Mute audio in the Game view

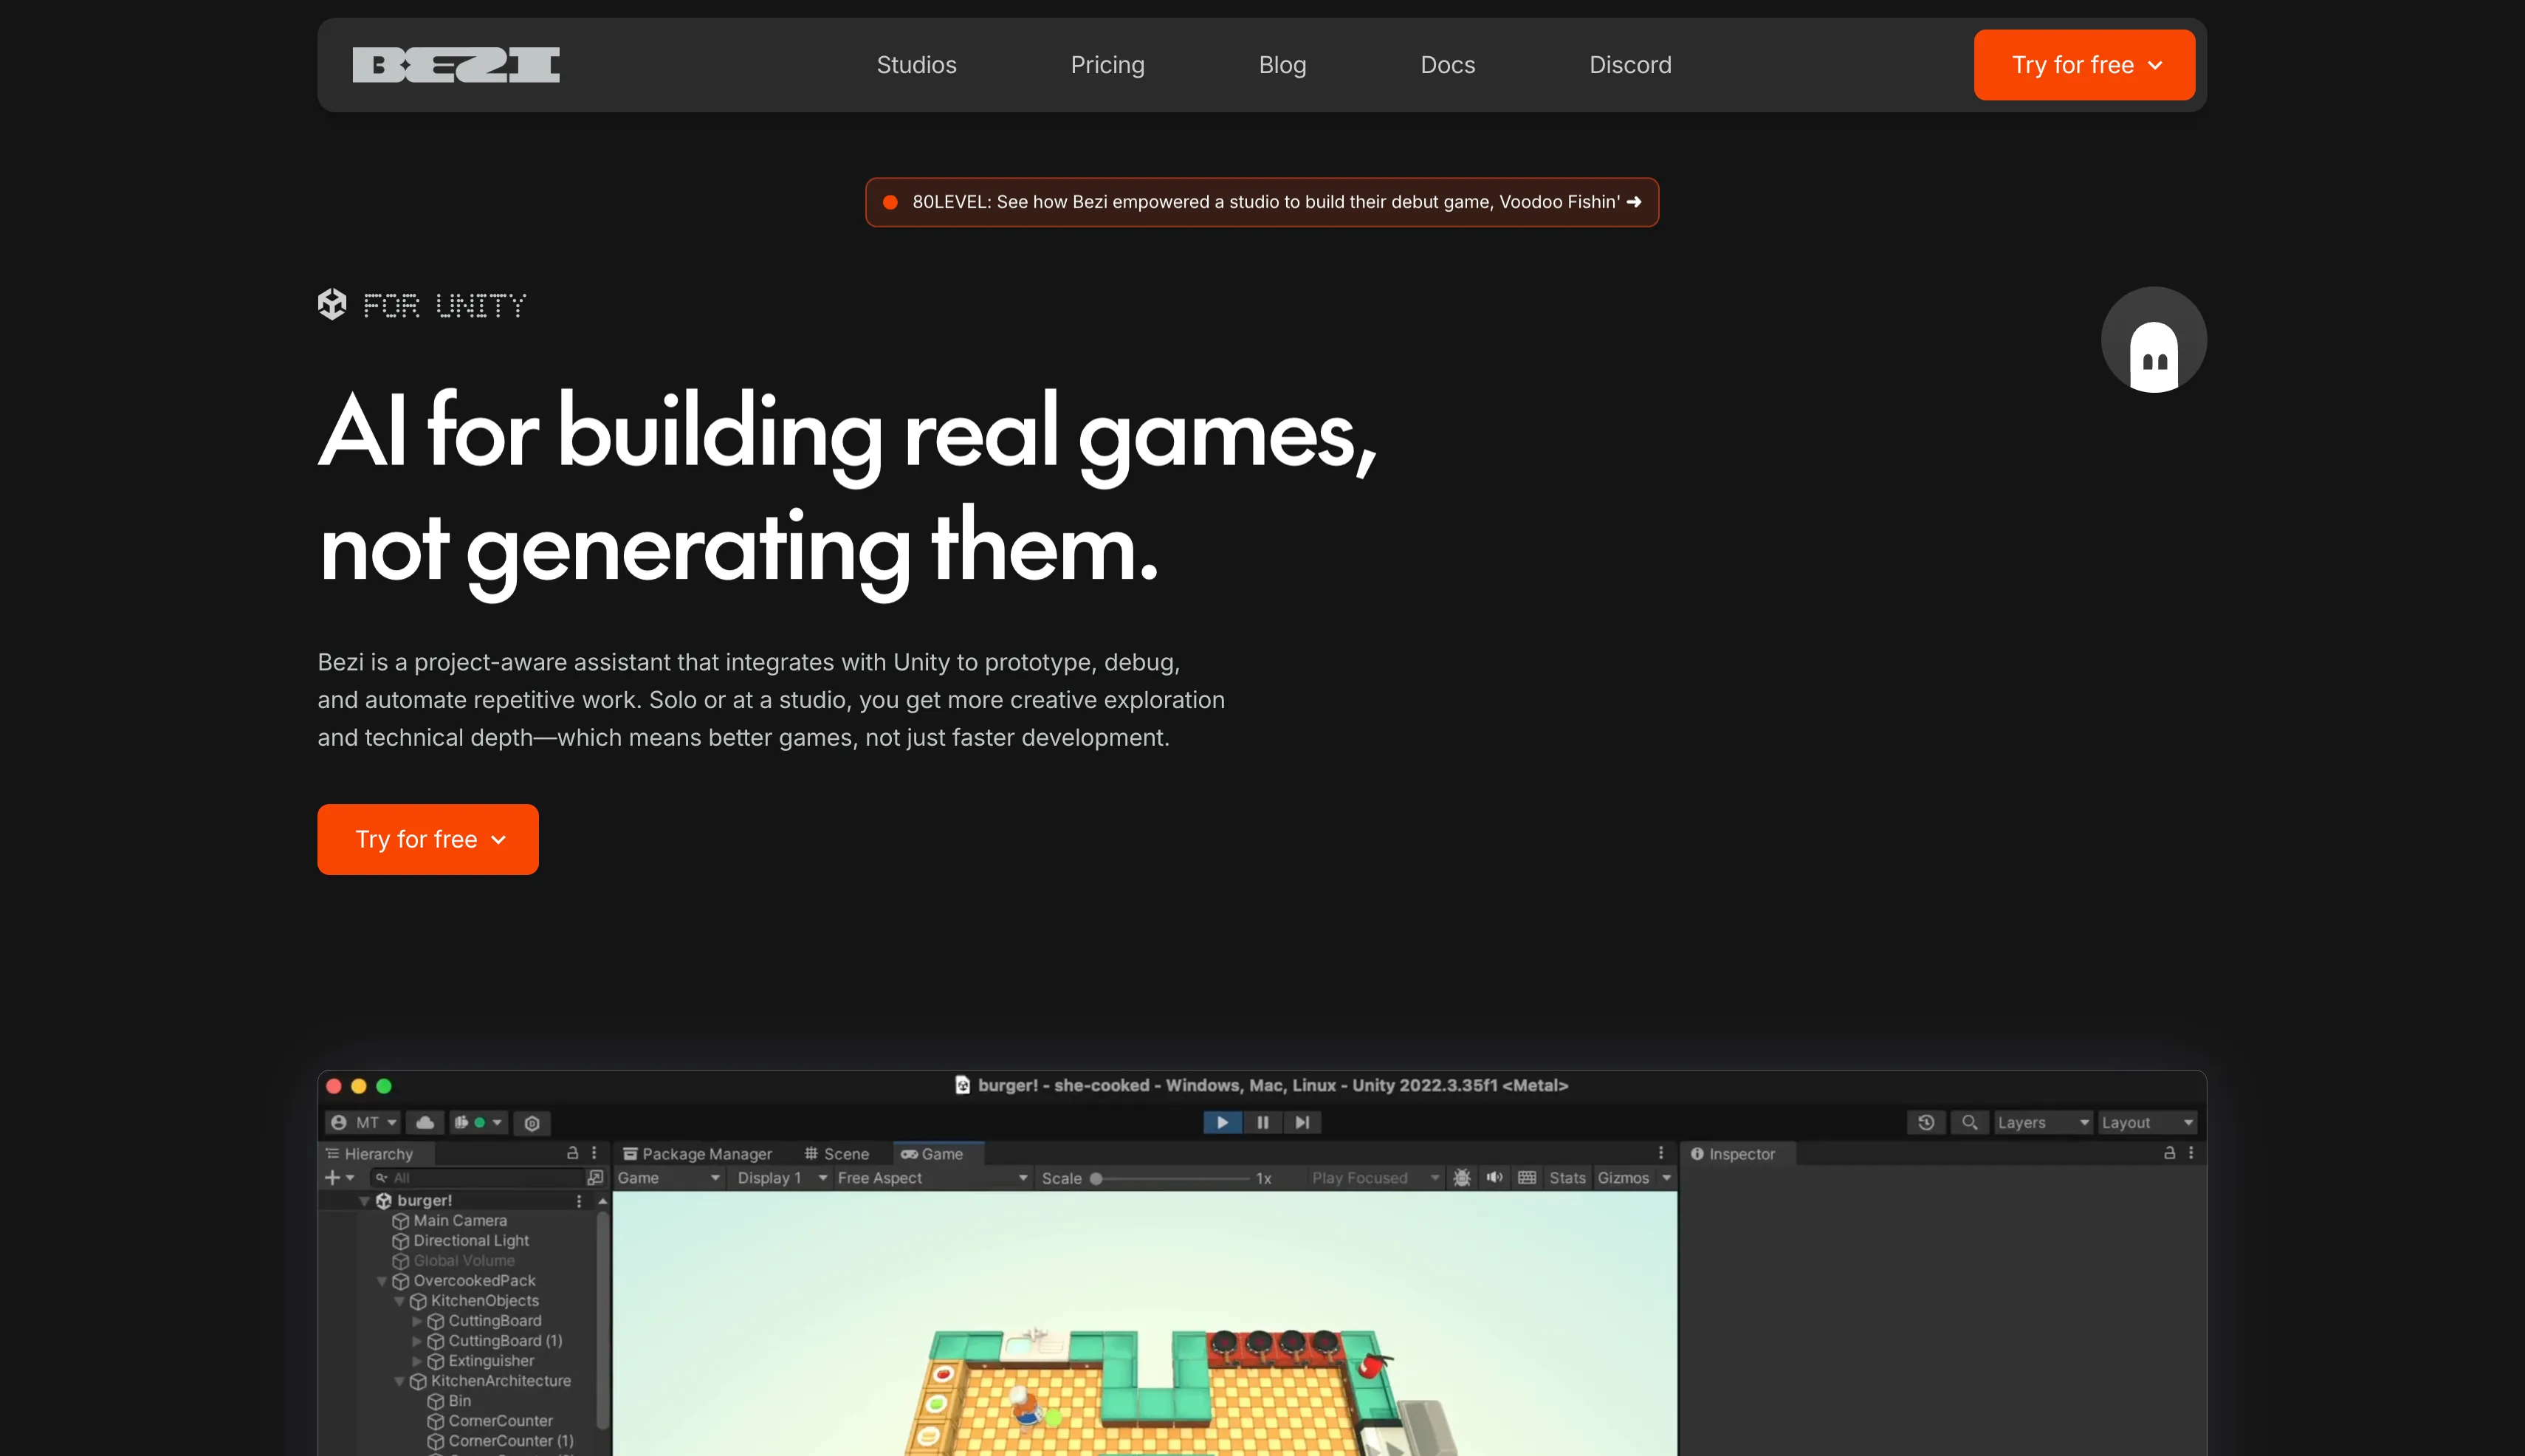point(1494,1178)
